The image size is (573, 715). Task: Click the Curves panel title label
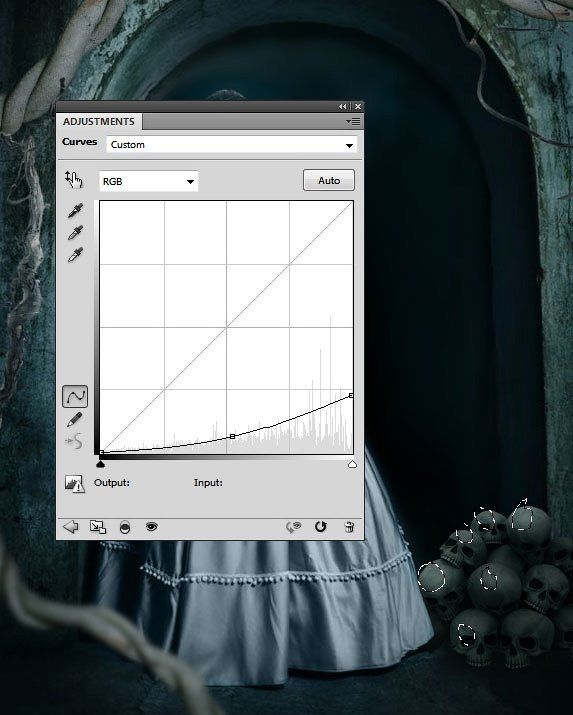click(80, 142)
